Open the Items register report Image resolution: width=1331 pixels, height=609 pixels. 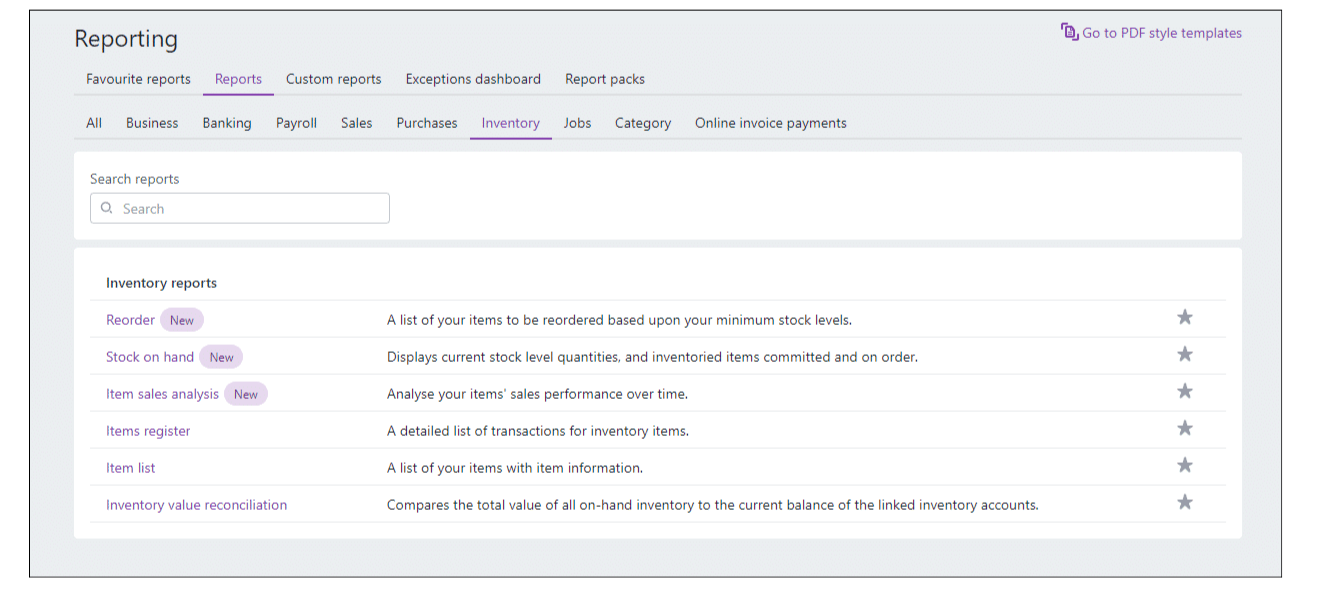pos(148,431)
